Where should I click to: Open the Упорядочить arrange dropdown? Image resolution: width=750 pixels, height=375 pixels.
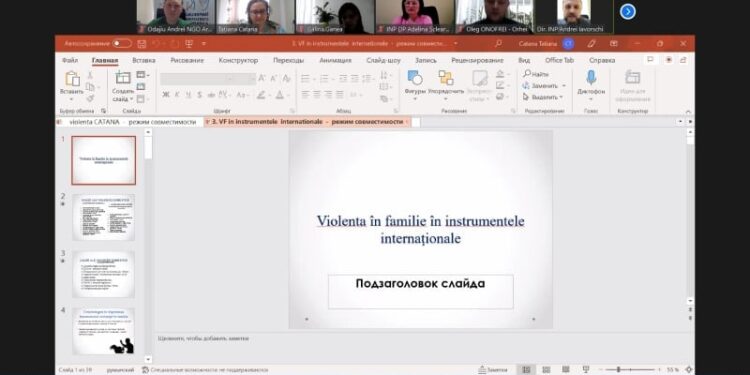446,86
